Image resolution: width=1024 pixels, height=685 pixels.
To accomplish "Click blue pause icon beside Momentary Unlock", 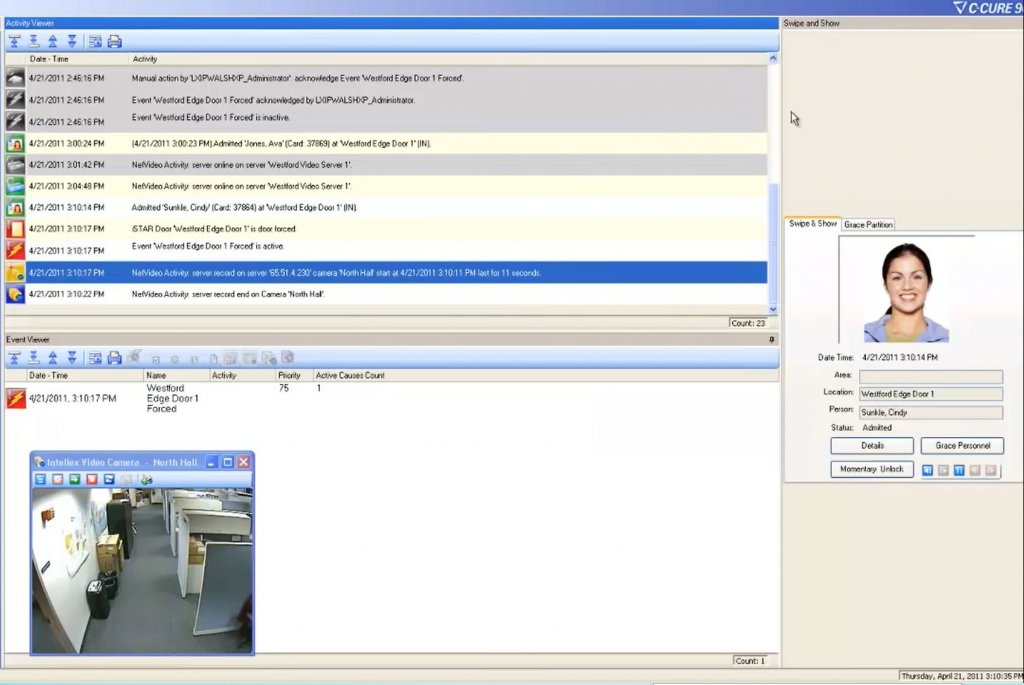I will [959, 470].
